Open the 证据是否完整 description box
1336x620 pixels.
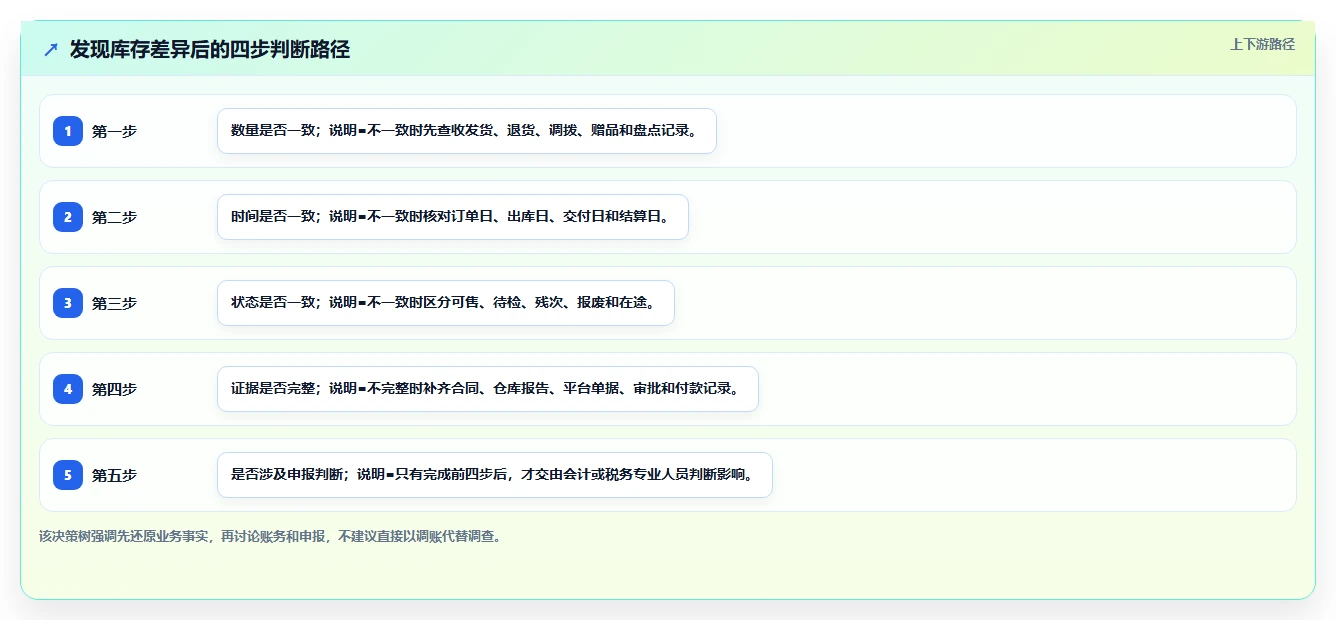[488, 389]
